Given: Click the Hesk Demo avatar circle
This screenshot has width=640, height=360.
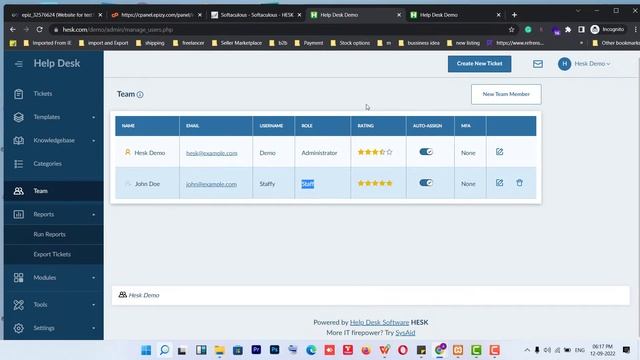Looking at the screenshot, I should pyautogui.click(x=564, y=64).
